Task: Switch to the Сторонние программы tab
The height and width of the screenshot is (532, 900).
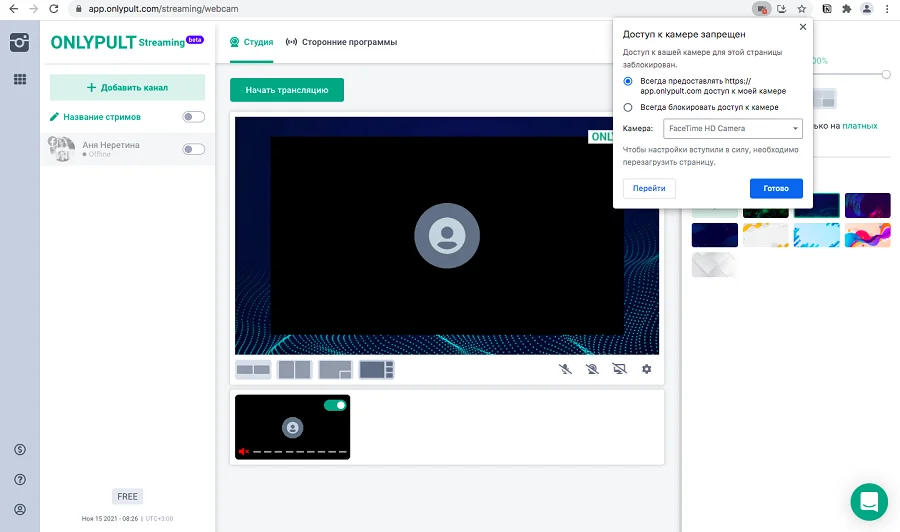Action: [341, 42]
